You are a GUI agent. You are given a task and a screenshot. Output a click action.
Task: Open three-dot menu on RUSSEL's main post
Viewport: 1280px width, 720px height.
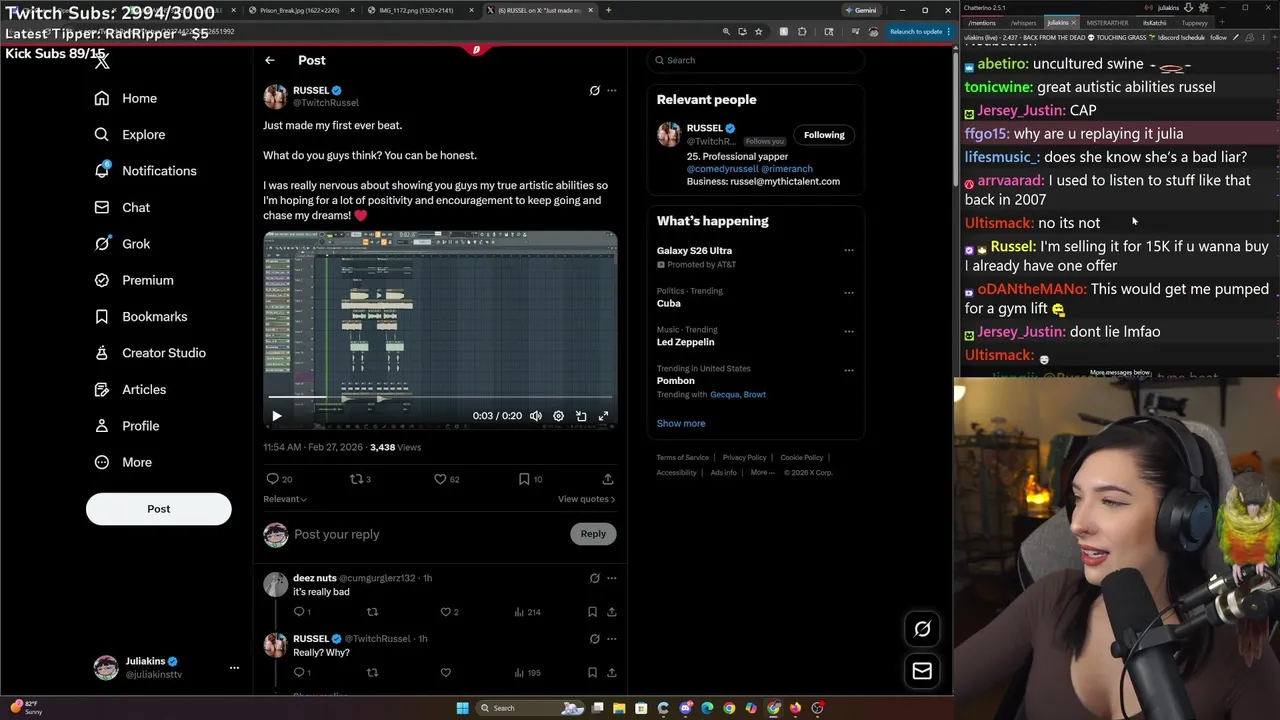click(612, 90)
